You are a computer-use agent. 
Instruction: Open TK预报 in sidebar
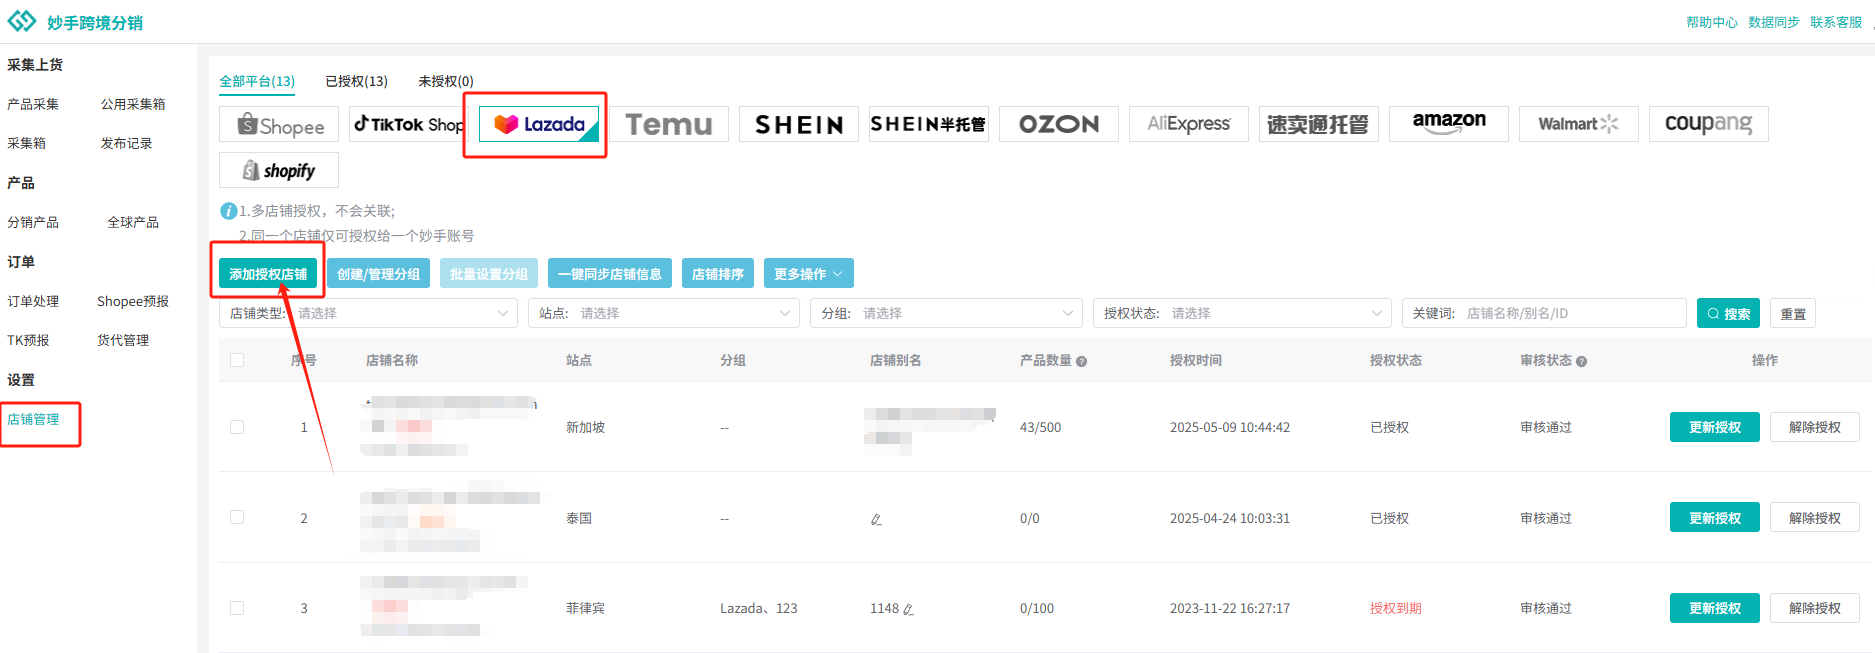(x=28, y=340)
